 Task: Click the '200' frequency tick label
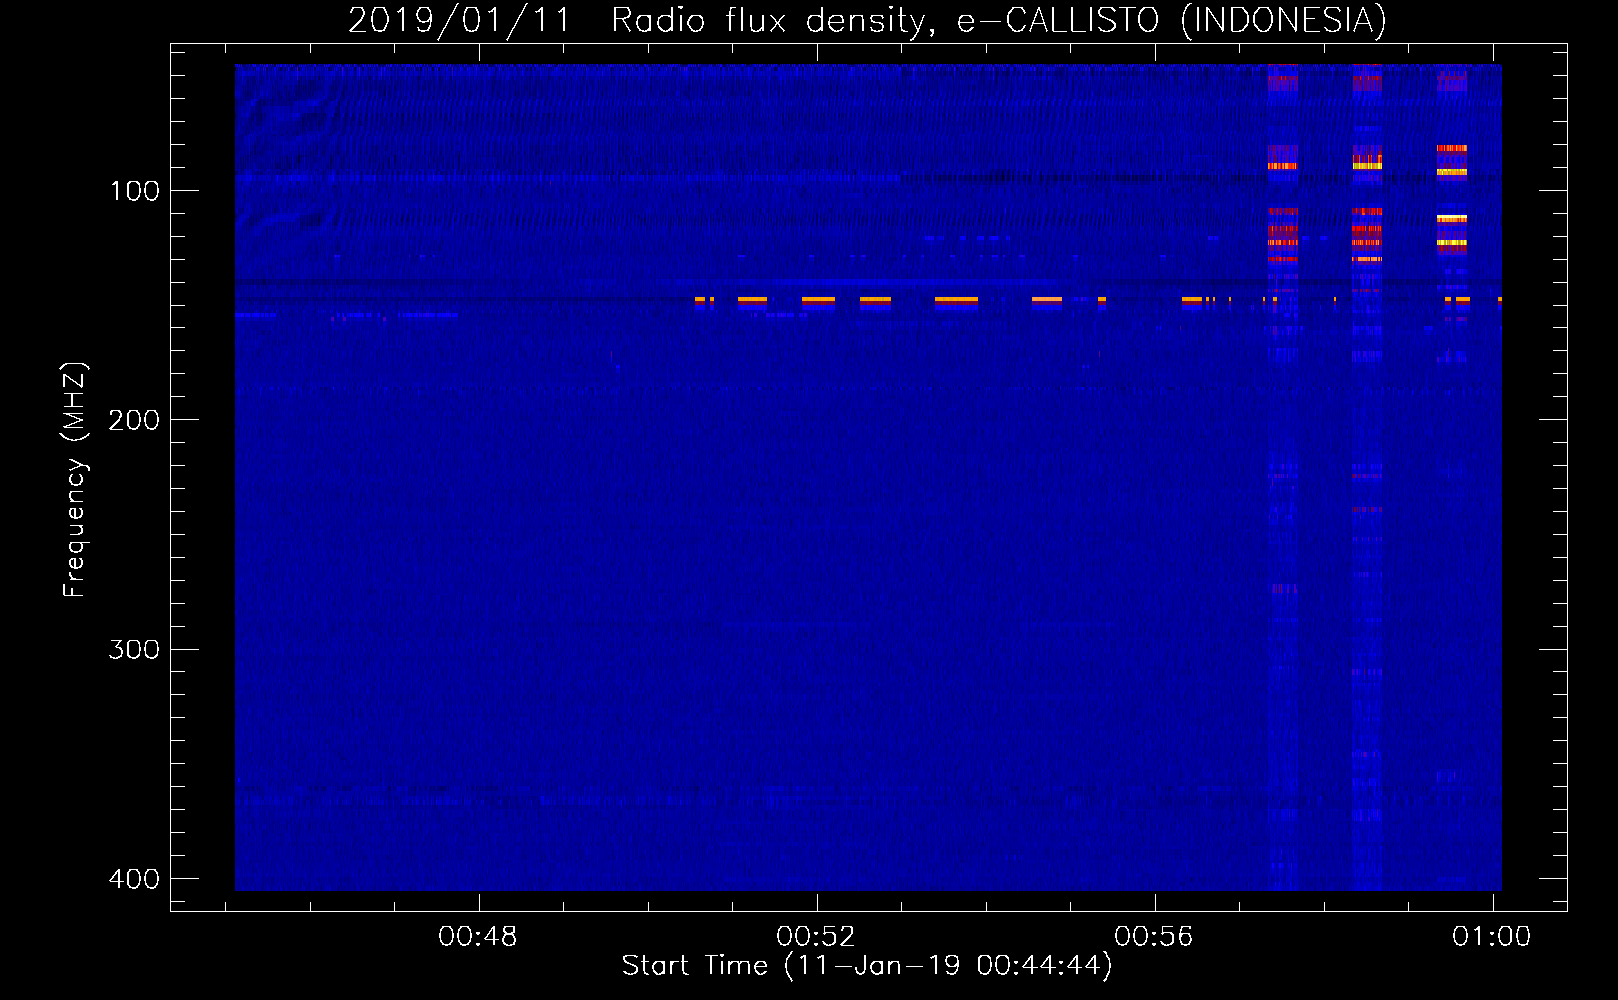click(x=134, y=420)
